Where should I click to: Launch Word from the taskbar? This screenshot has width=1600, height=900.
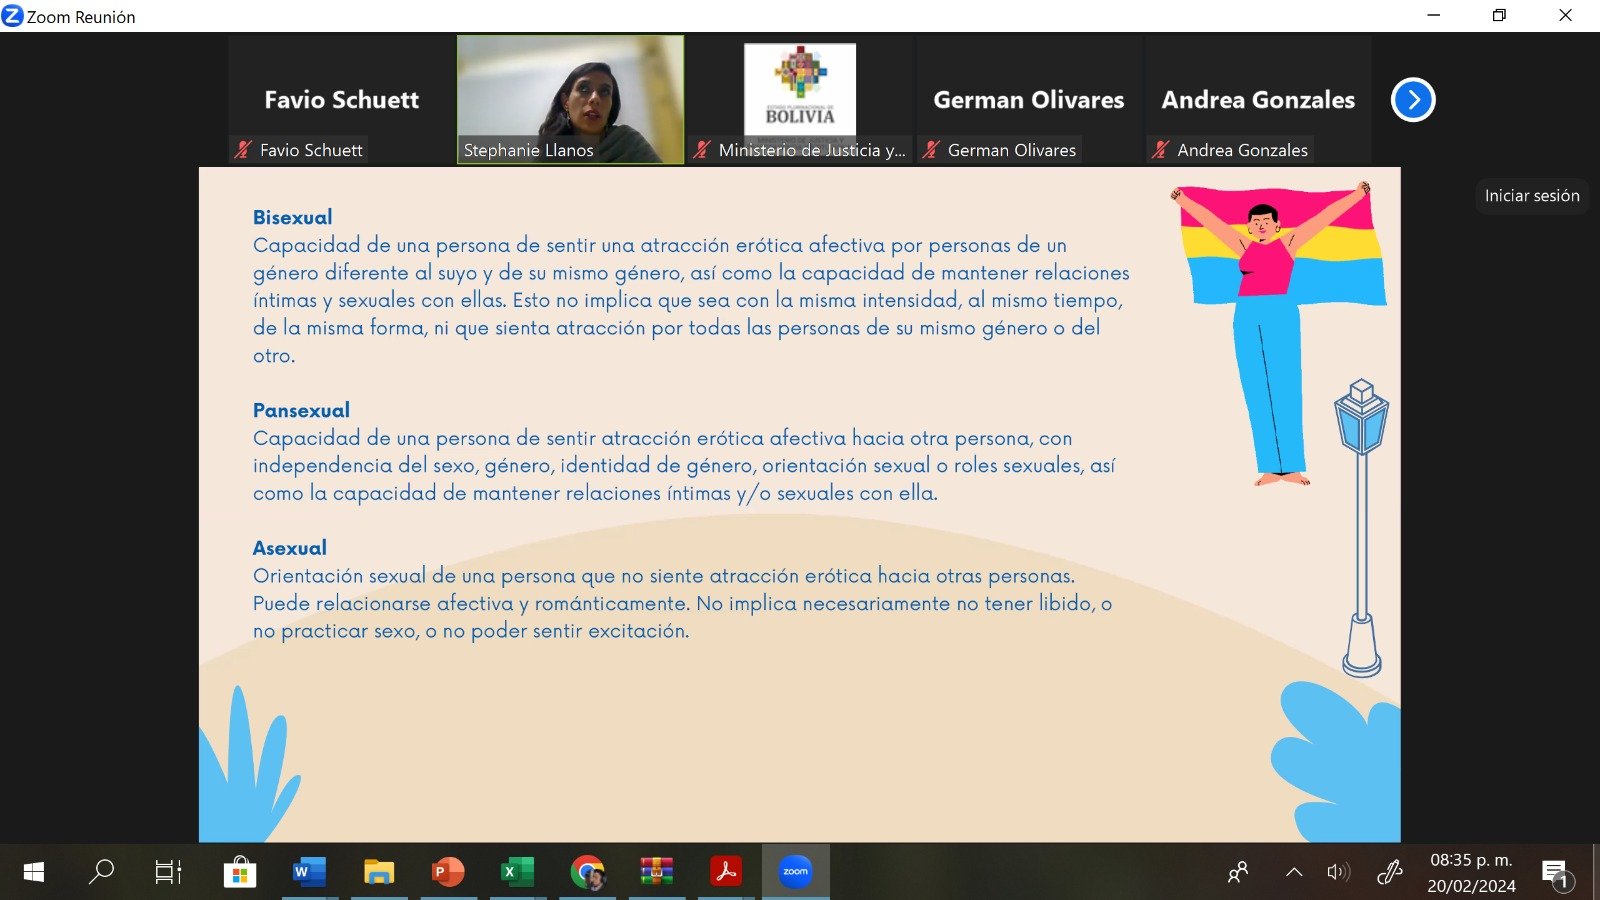tap(310, 871)
